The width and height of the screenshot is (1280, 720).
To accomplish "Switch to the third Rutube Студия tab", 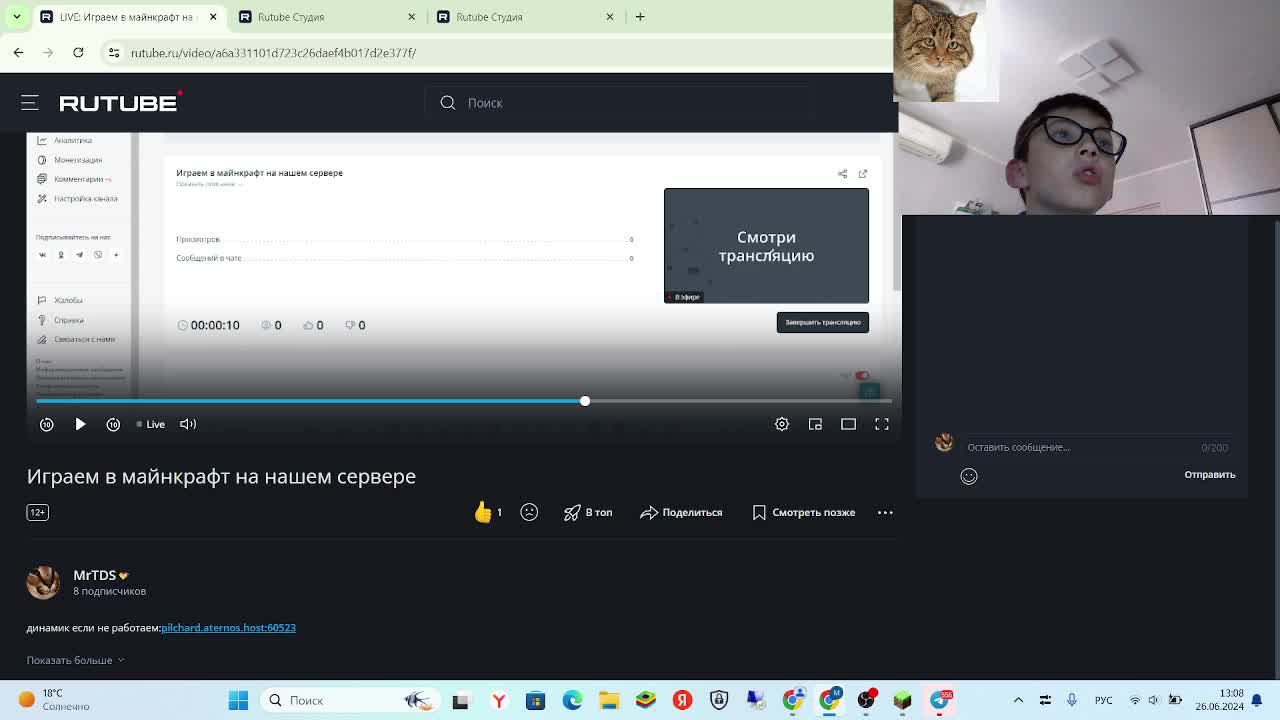I will 526,17.
